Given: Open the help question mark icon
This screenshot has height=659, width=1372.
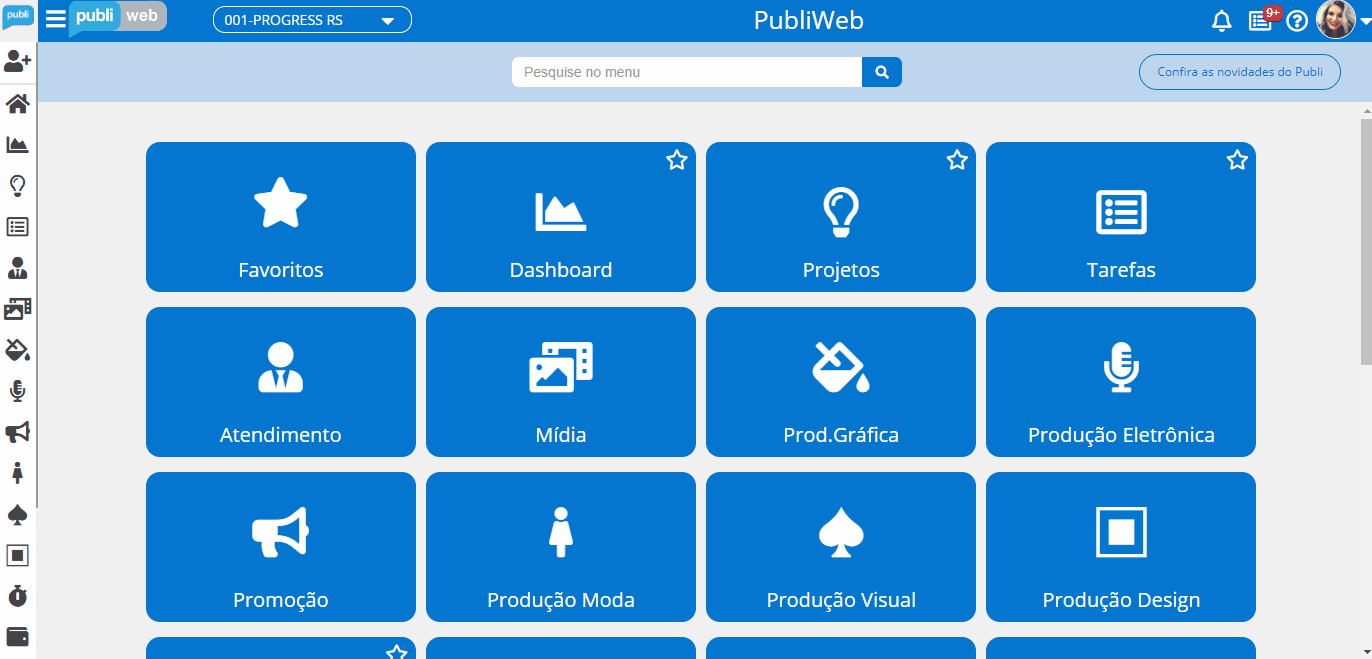Looking at the screenshot, I should 1297,21.
